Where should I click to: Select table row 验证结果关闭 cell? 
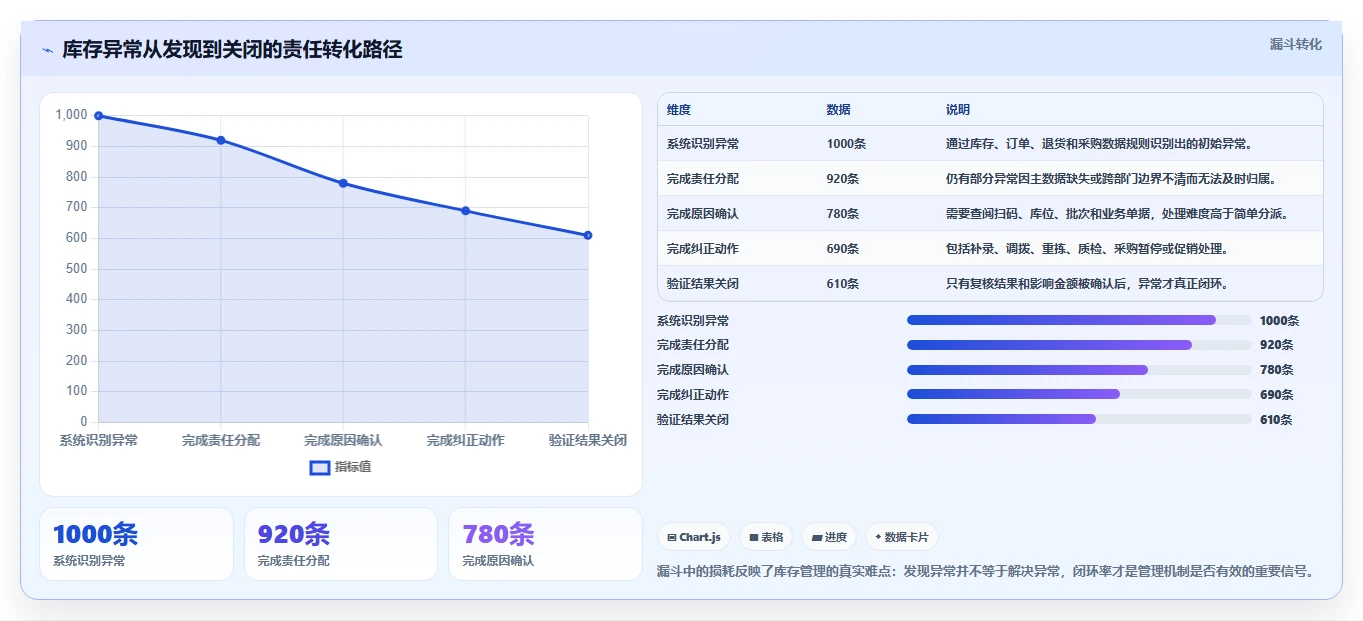703,284
